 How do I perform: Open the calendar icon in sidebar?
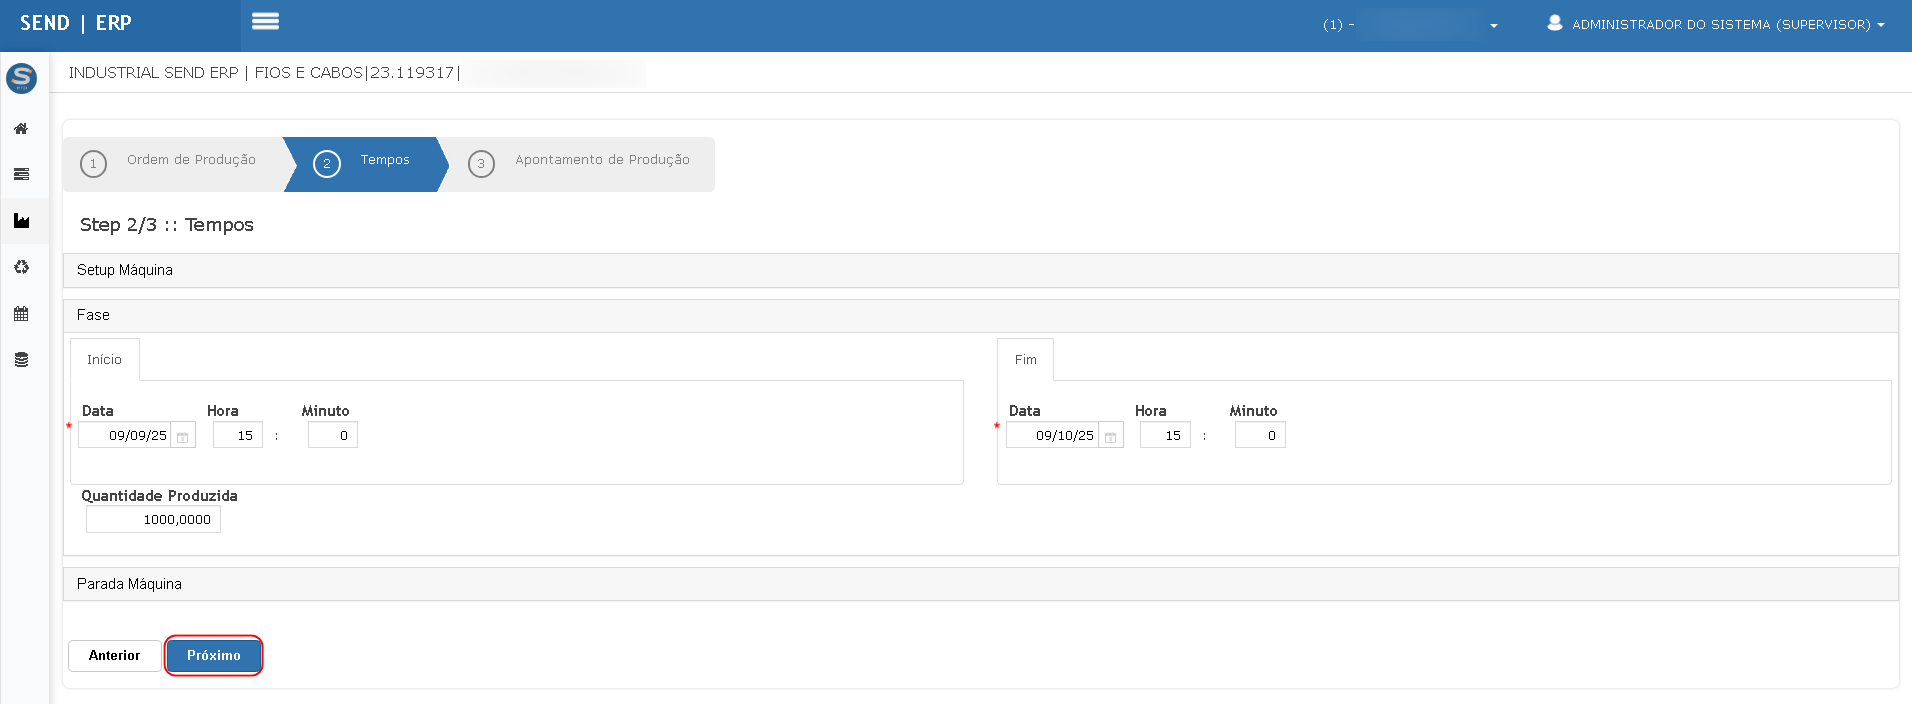tap(21, 314)
